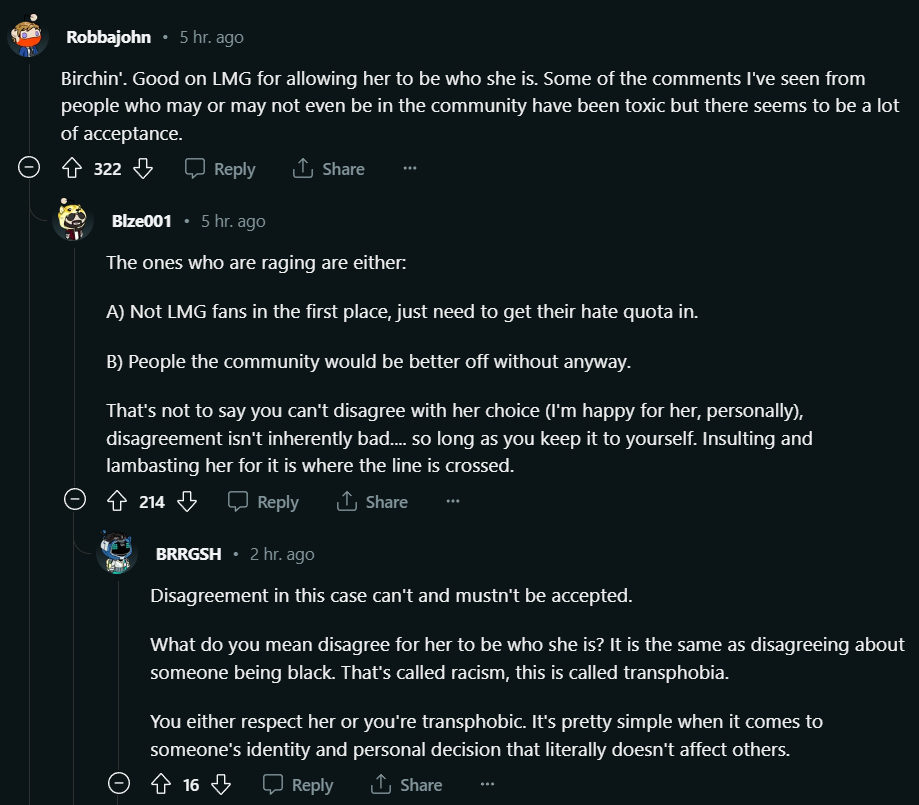Collapse BRRGSH's comment thread

click(x=119, y=783)
